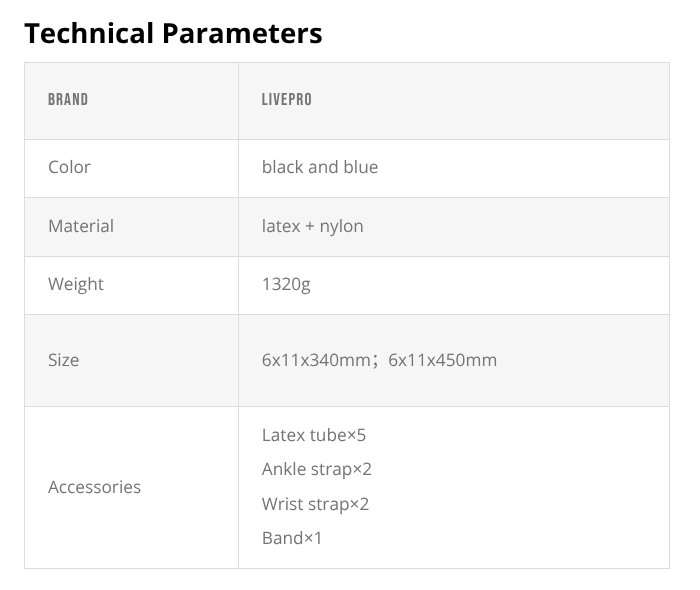Click the 6x11x450mm size text

pos(442,360)
